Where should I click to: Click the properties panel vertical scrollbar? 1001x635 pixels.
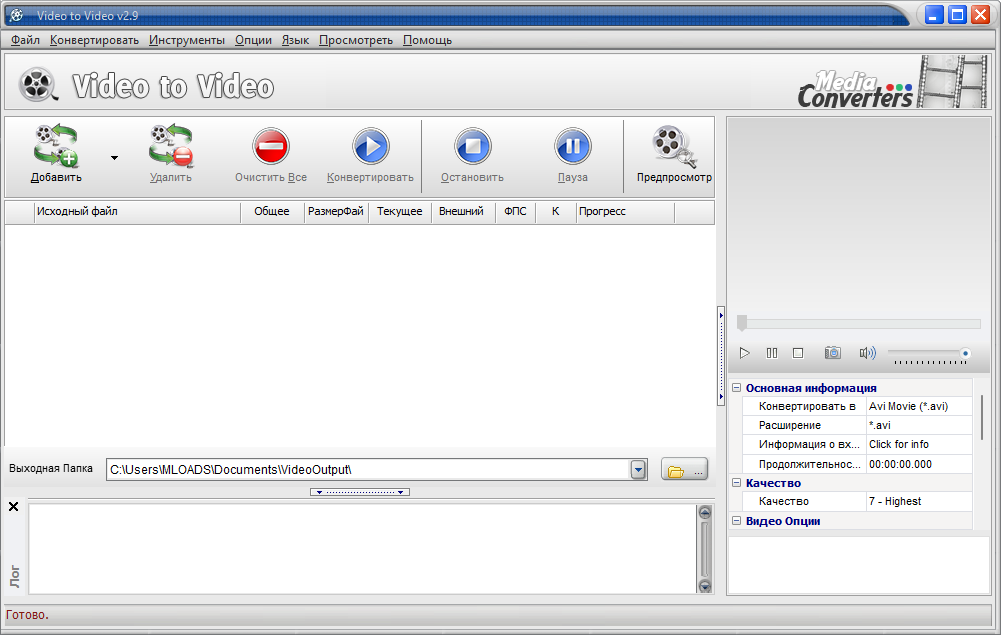982,417
